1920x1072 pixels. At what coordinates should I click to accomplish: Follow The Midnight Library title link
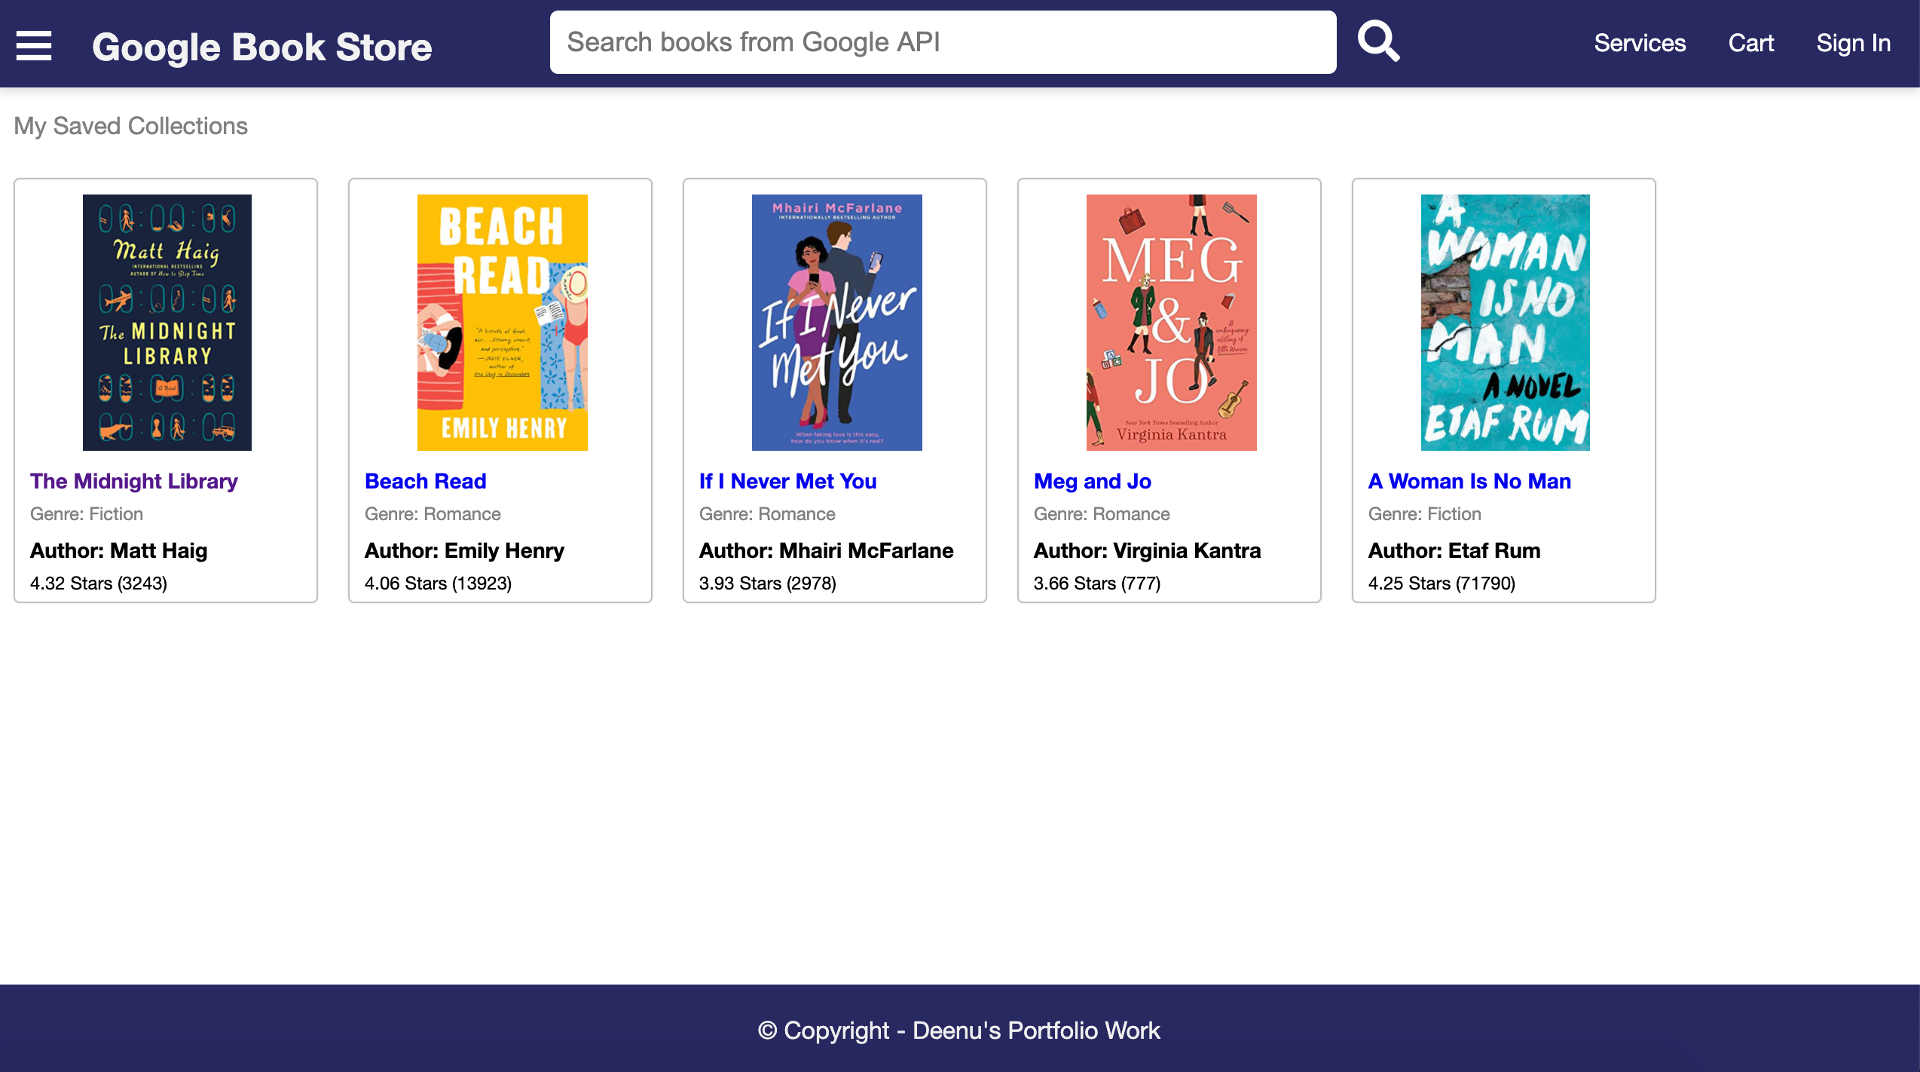pos(134,481)
